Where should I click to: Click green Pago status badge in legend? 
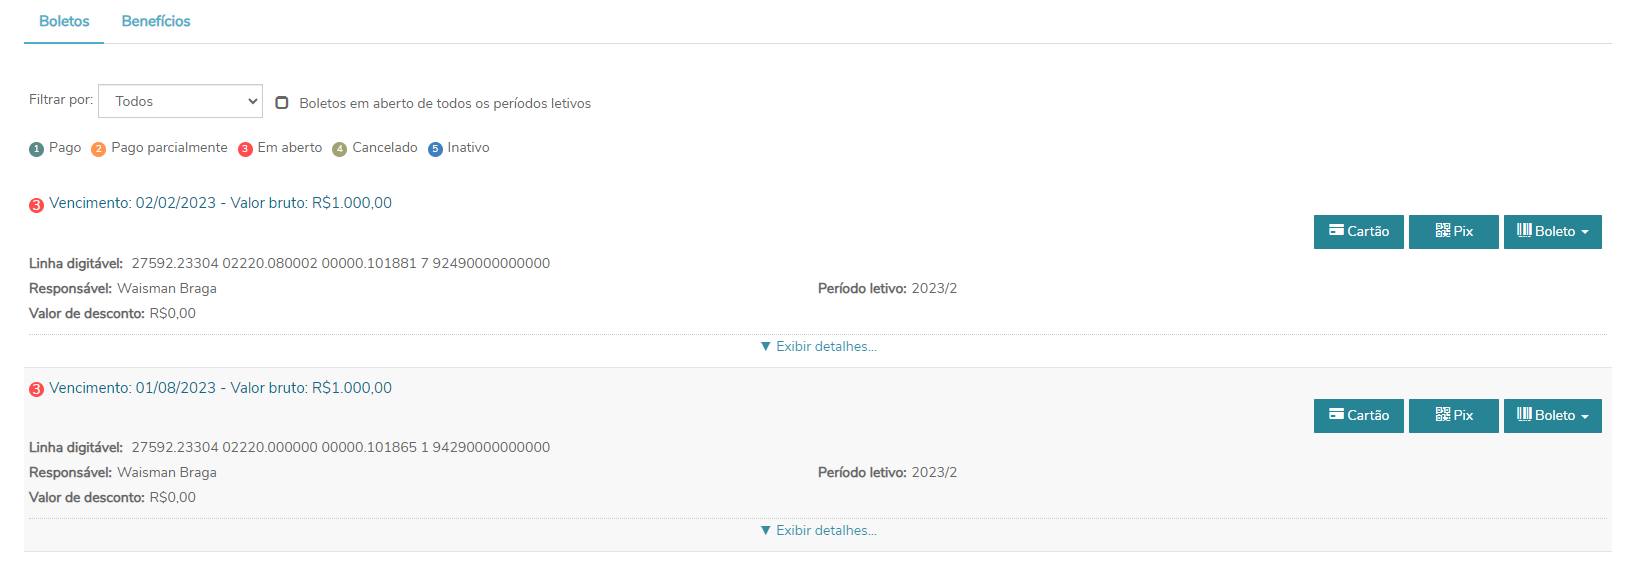[x=37, y=149]
